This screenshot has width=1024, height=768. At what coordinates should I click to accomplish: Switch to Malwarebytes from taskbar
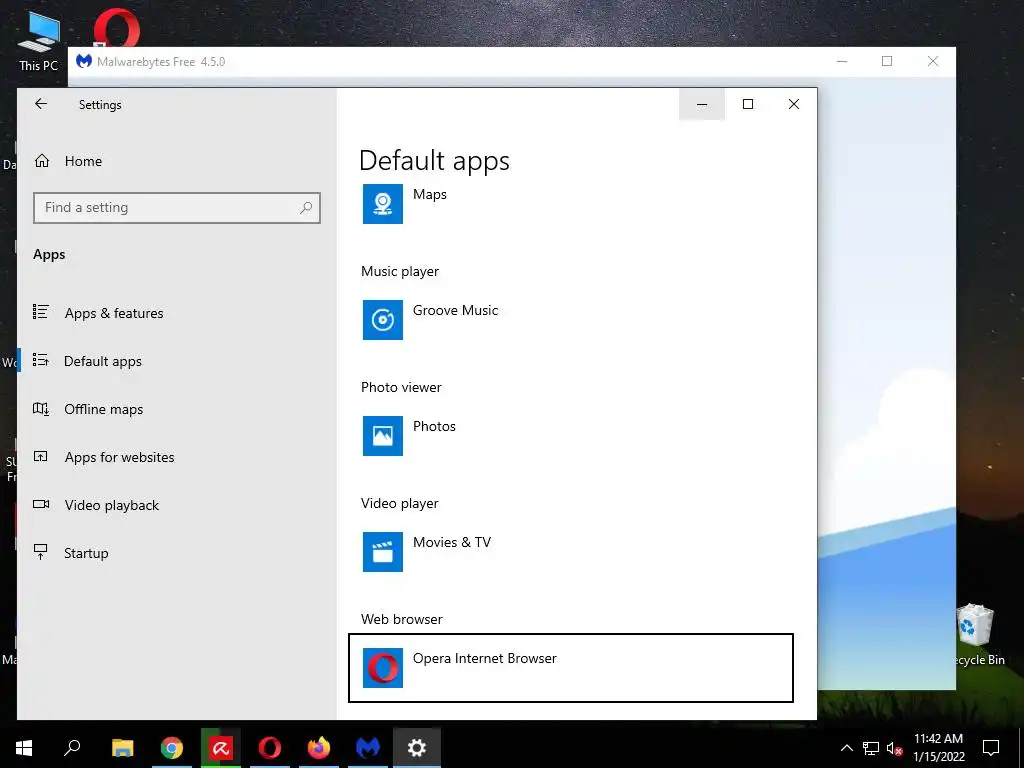click(368, 748)
